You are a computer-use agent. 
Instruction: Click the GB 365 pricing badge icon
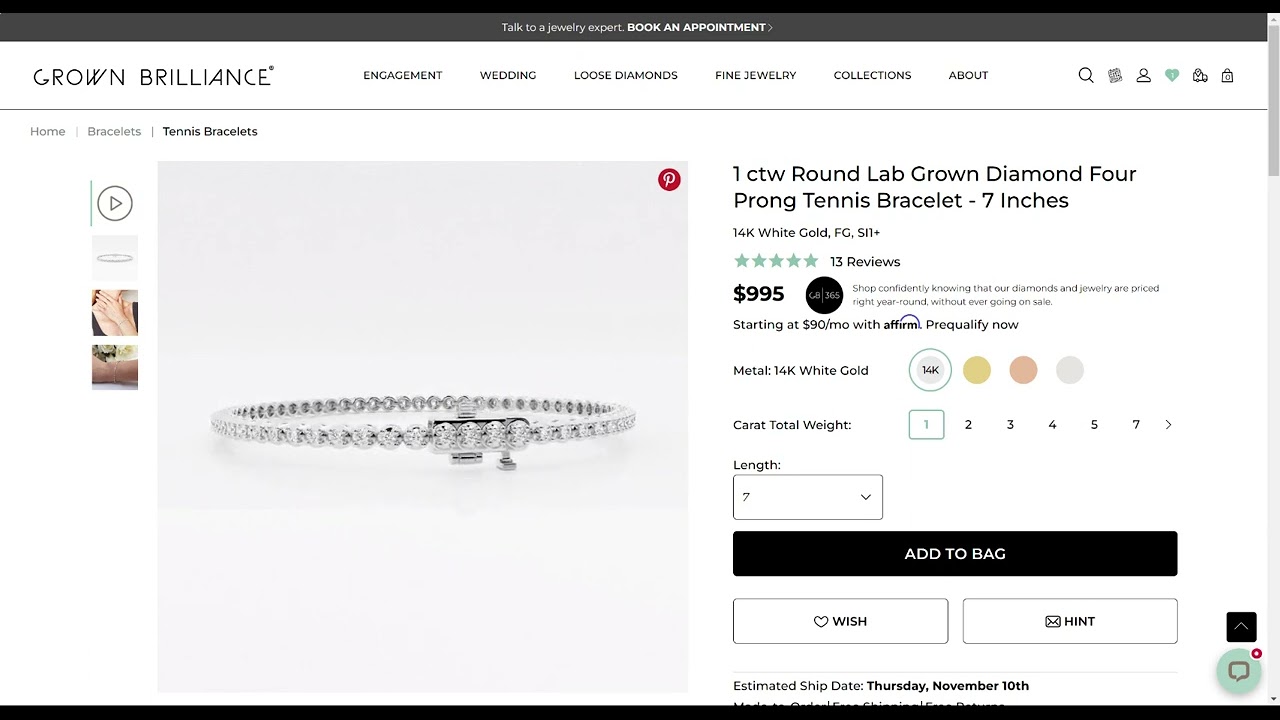pos(824,295)
